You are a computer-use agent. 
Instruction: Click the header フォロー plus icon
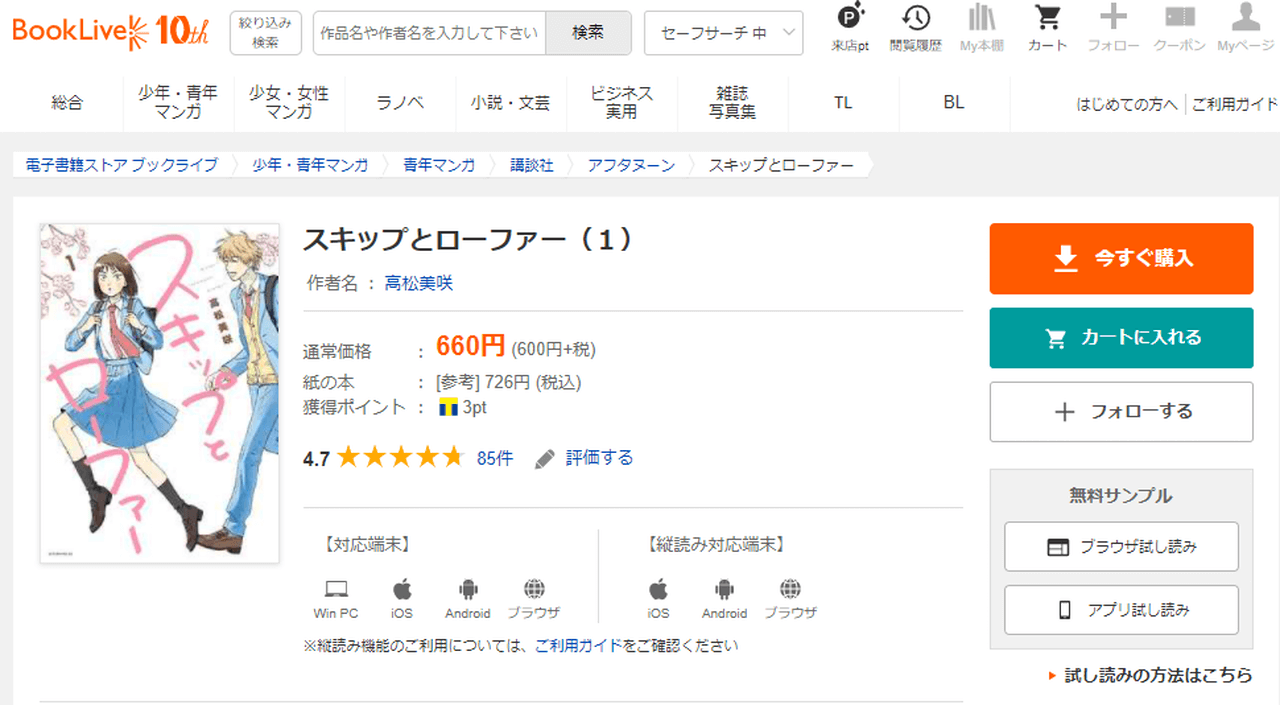[x=1113, y=19]
